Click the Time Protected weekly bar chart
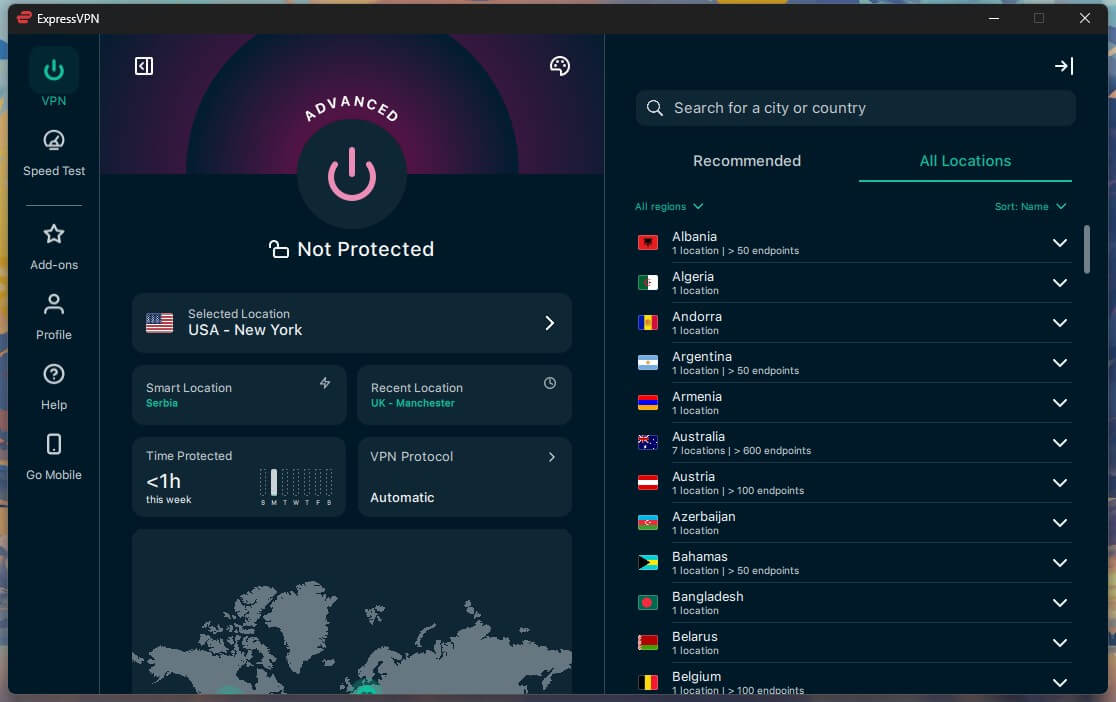 (x=296, y=486)
